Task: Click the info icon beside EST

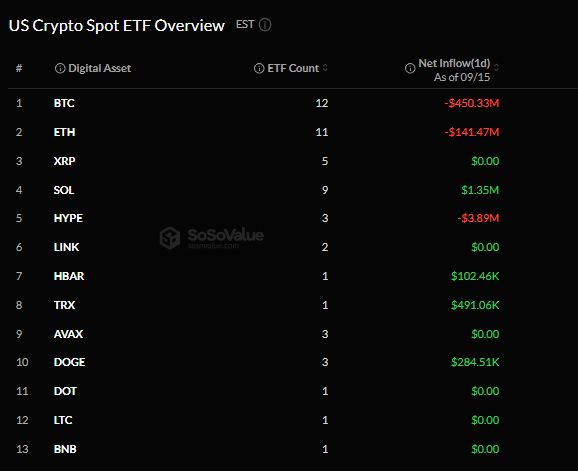Action: pos(265,25)
